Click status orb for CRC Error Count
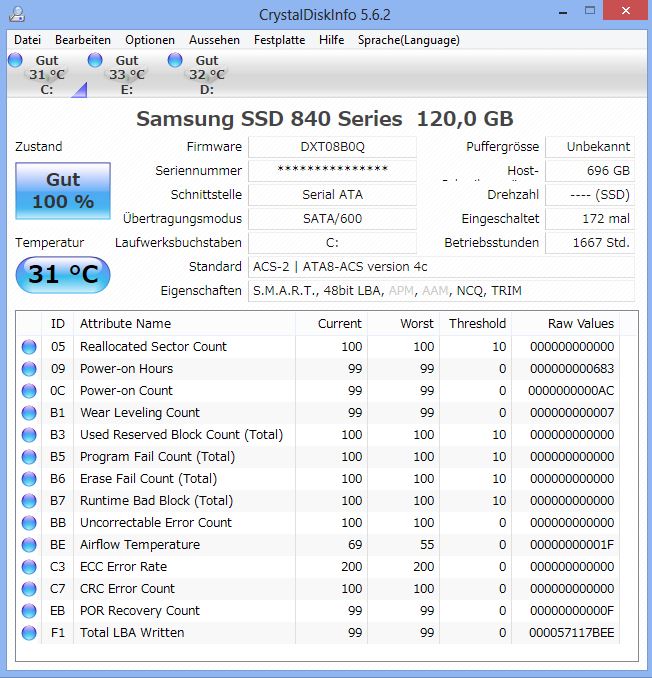The image size is (652, 678). click(x=29, y=589)
